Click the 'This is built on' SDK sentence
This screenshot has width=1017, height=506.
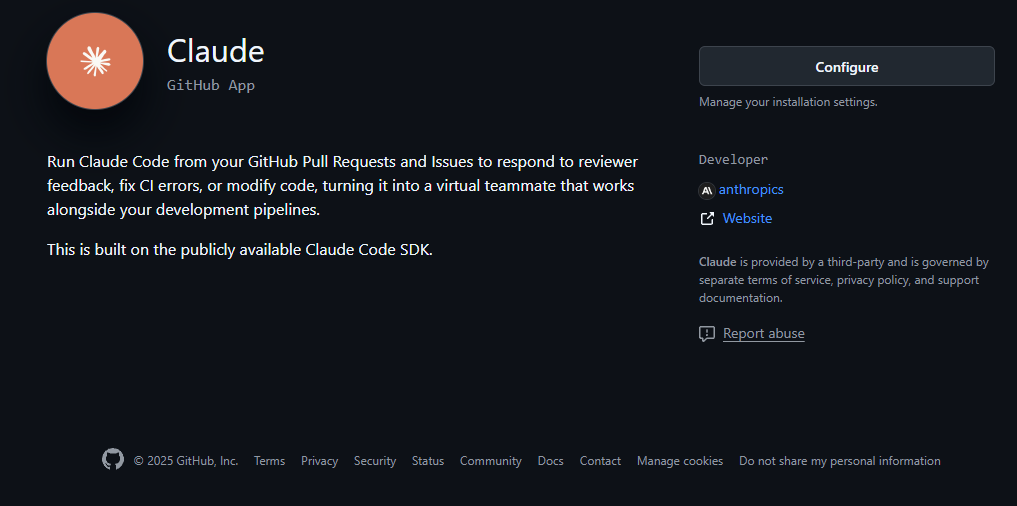coord(239,250)
